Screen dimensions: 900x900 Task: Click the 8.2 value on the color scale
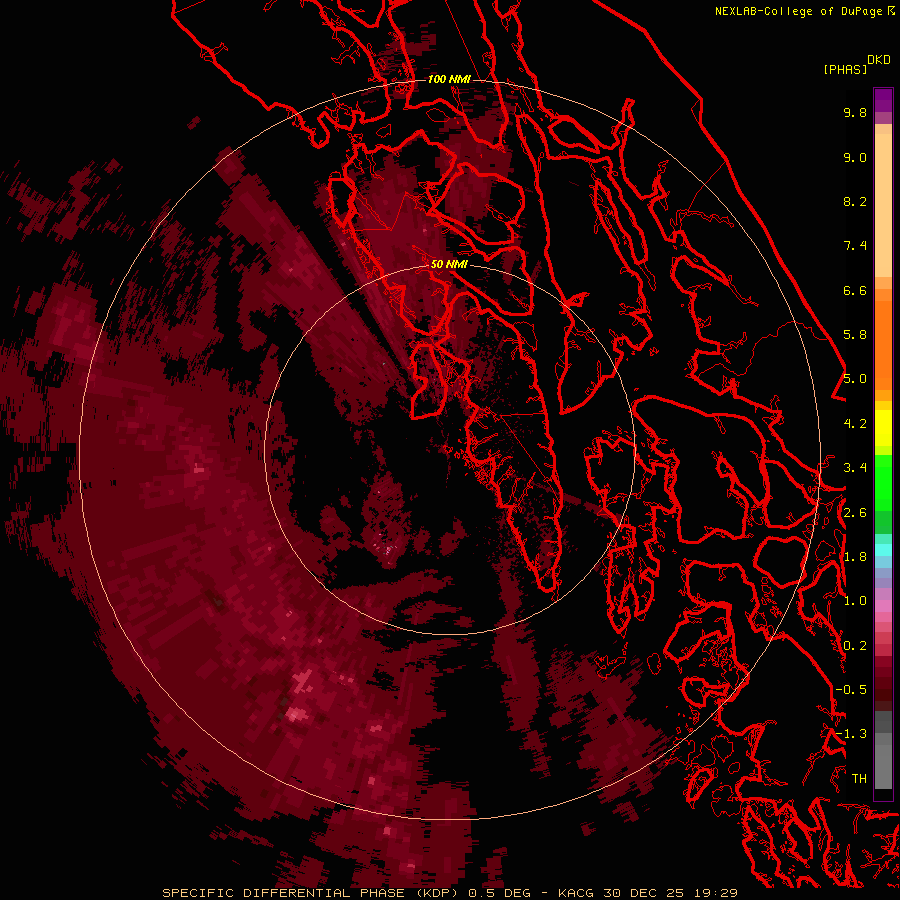coord(855,201)
